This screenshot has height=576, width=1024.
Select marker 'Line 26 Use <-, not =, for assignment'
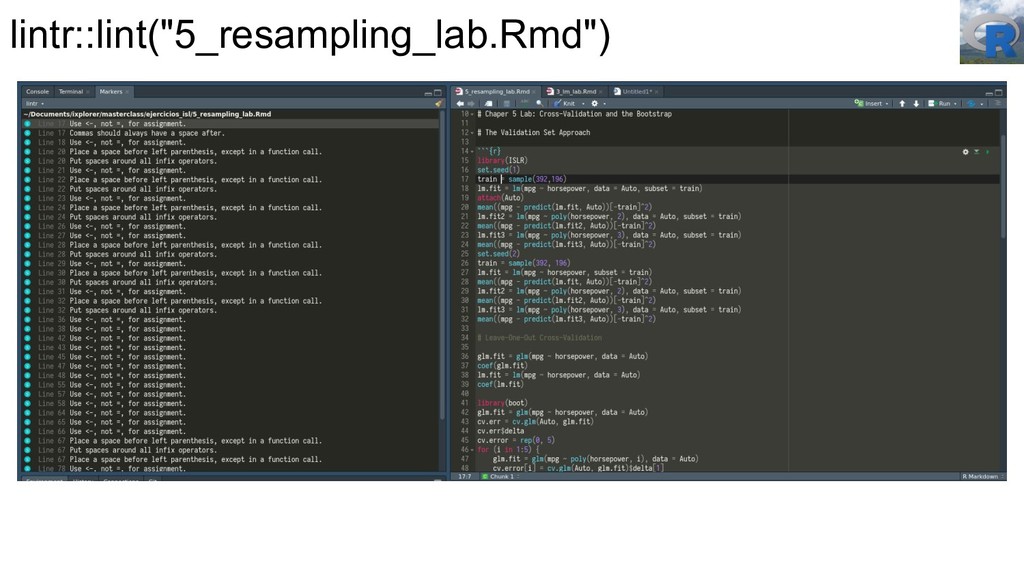point(232,227)
